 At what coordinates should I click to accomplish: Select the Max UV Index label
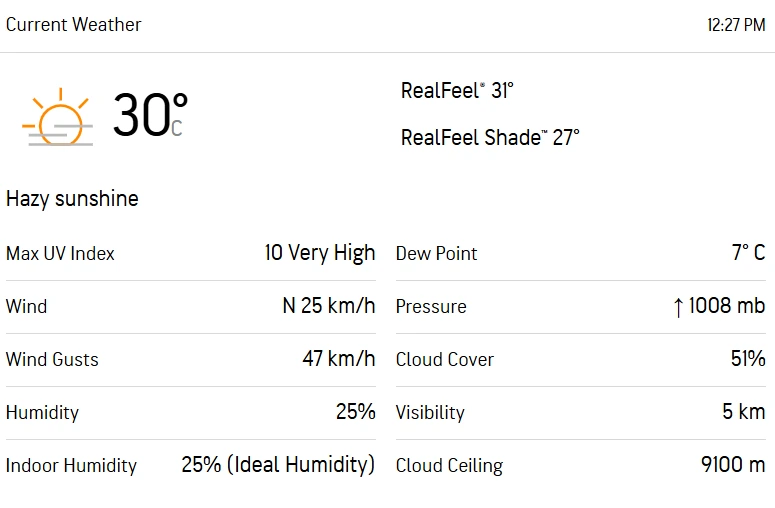[60, 254]
